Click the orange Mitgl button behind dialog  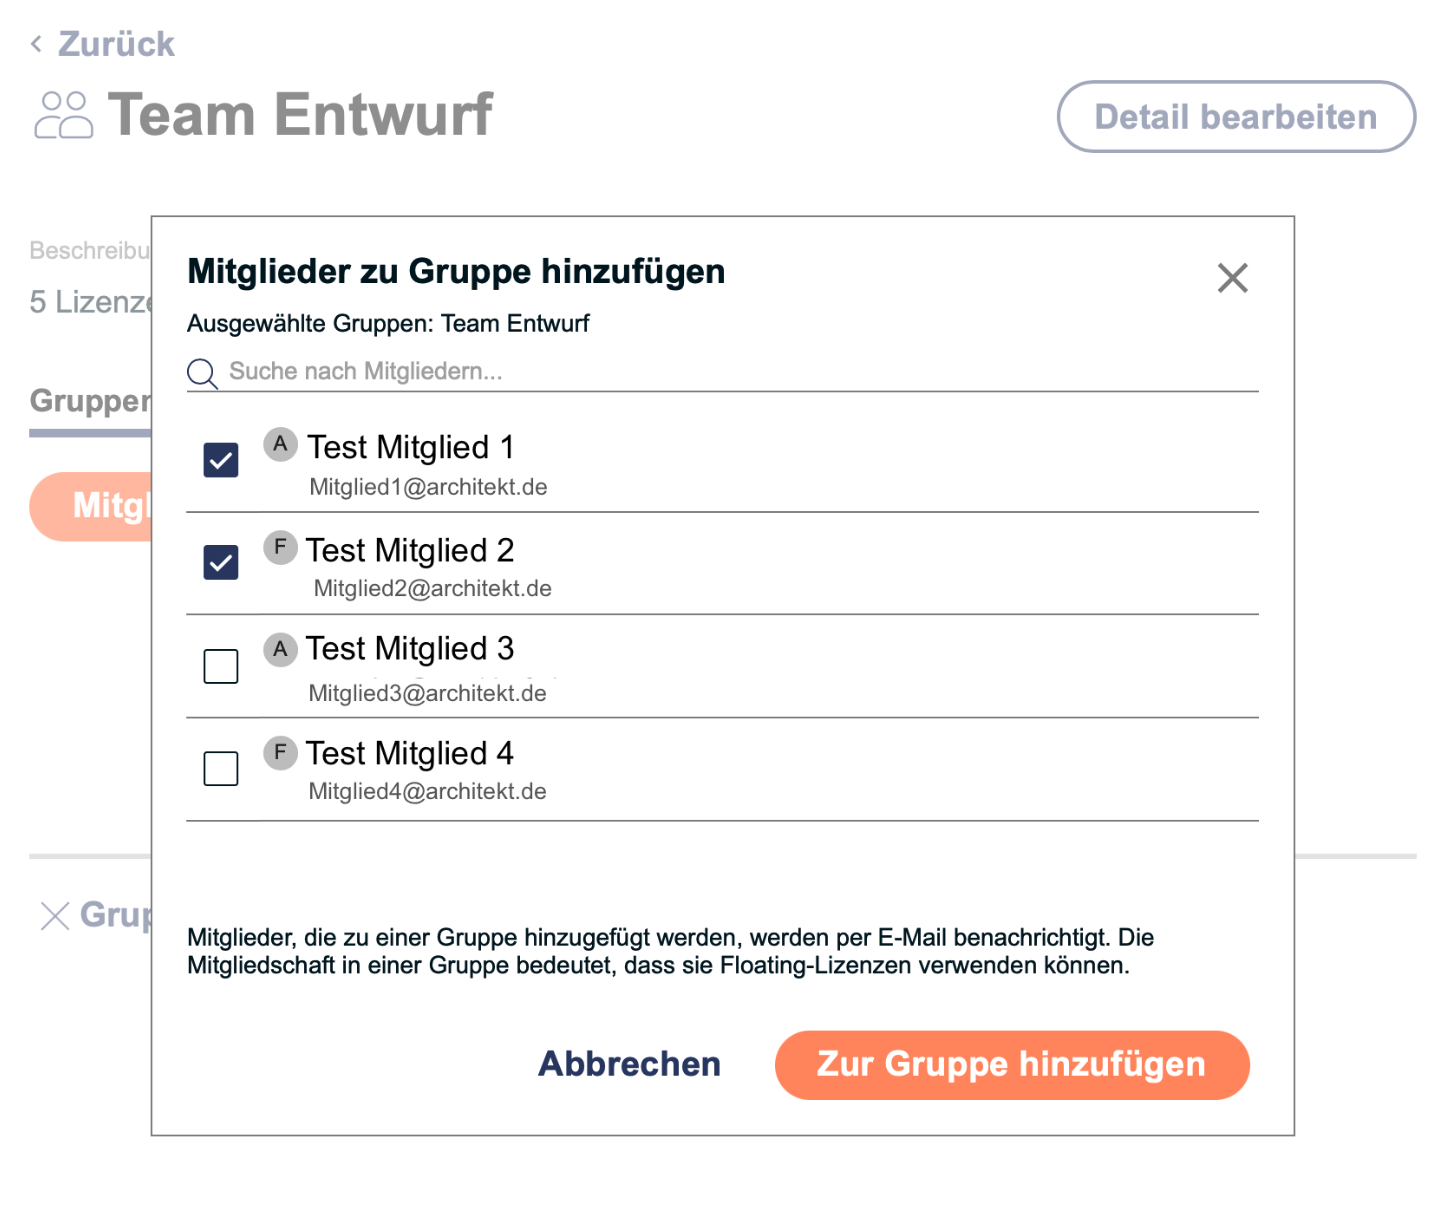(x=91, y=507)
